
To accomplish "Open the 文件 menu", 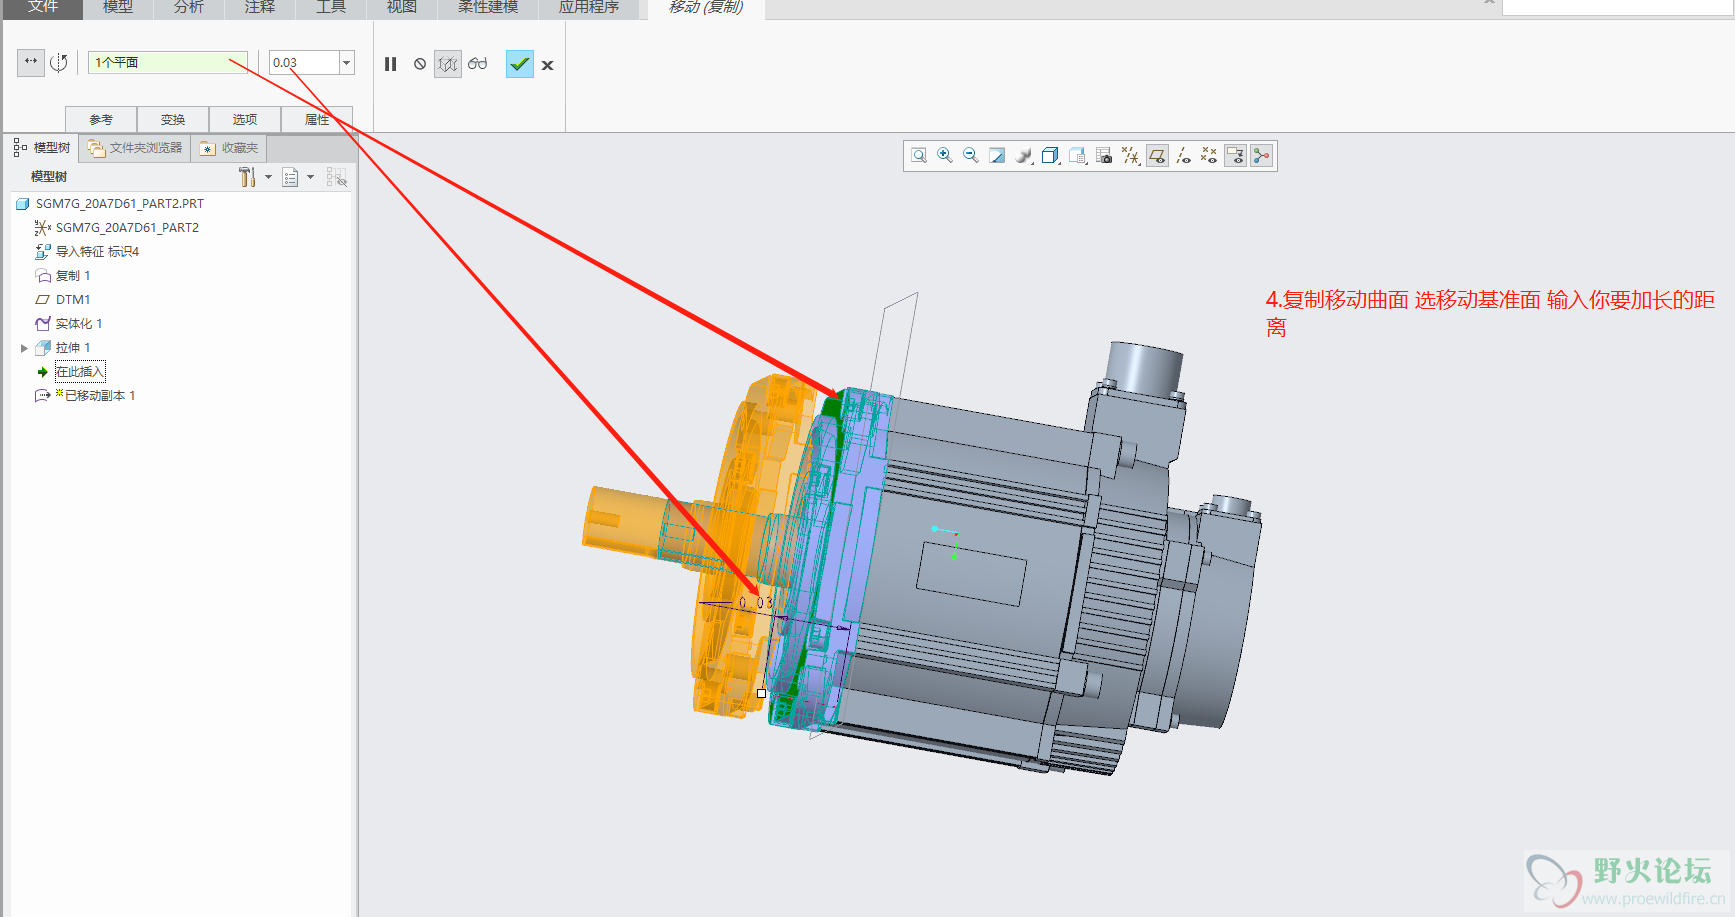I will pyautogui.click(x=42, y=7).
